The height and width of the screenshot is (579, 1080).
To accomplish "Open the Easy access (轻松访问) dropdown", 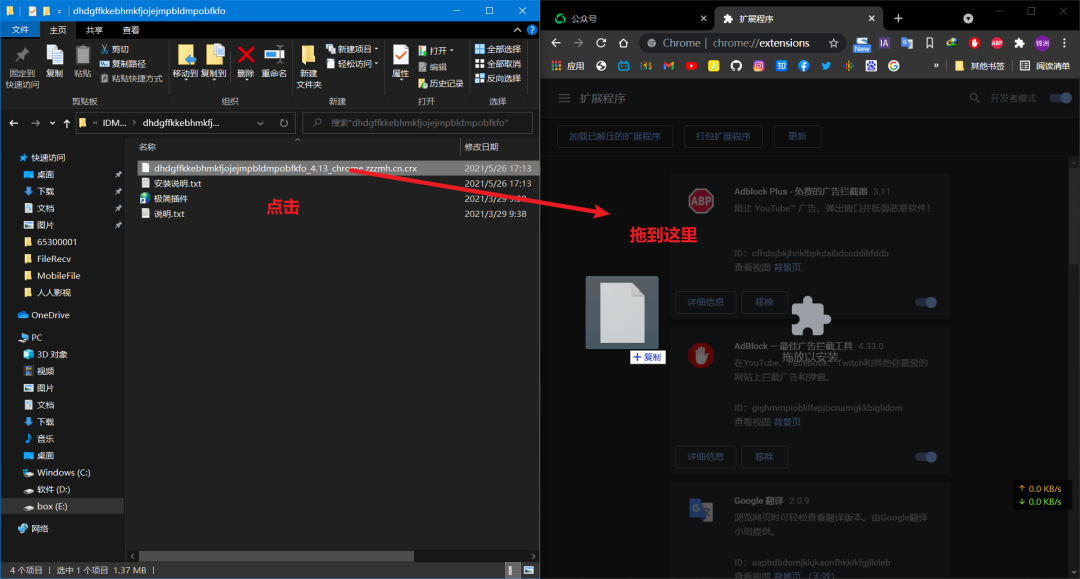I will [352, 64].
